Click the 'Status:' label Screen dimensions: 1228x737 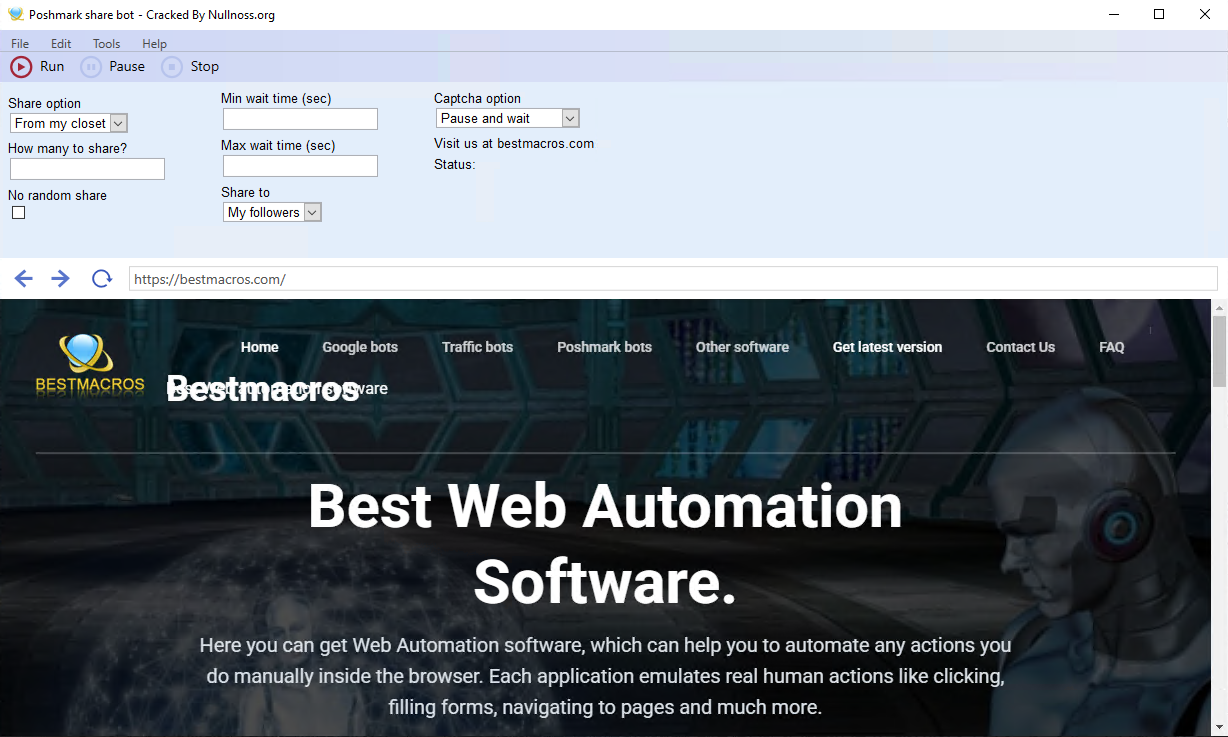click(x=455, y=164)
